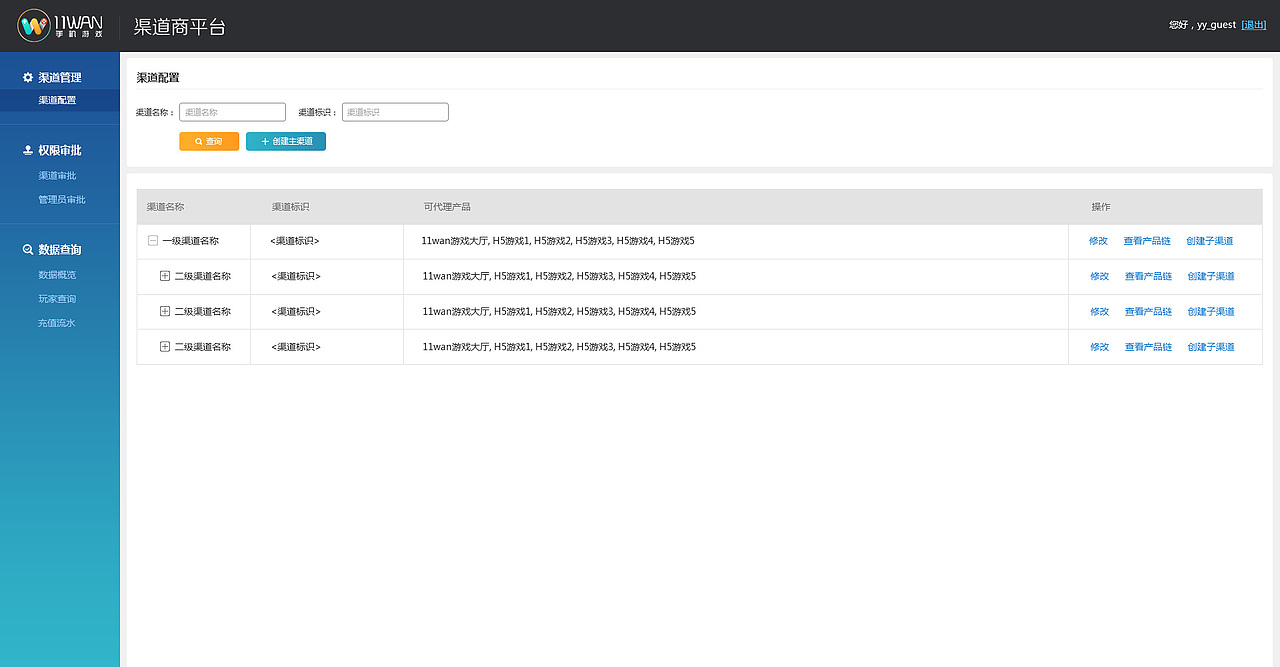Viewport: 1280px width, 667px height.
Task: Click 查看产品链 in the 一级渠道名称 row
Action: tap(1147, 241)
